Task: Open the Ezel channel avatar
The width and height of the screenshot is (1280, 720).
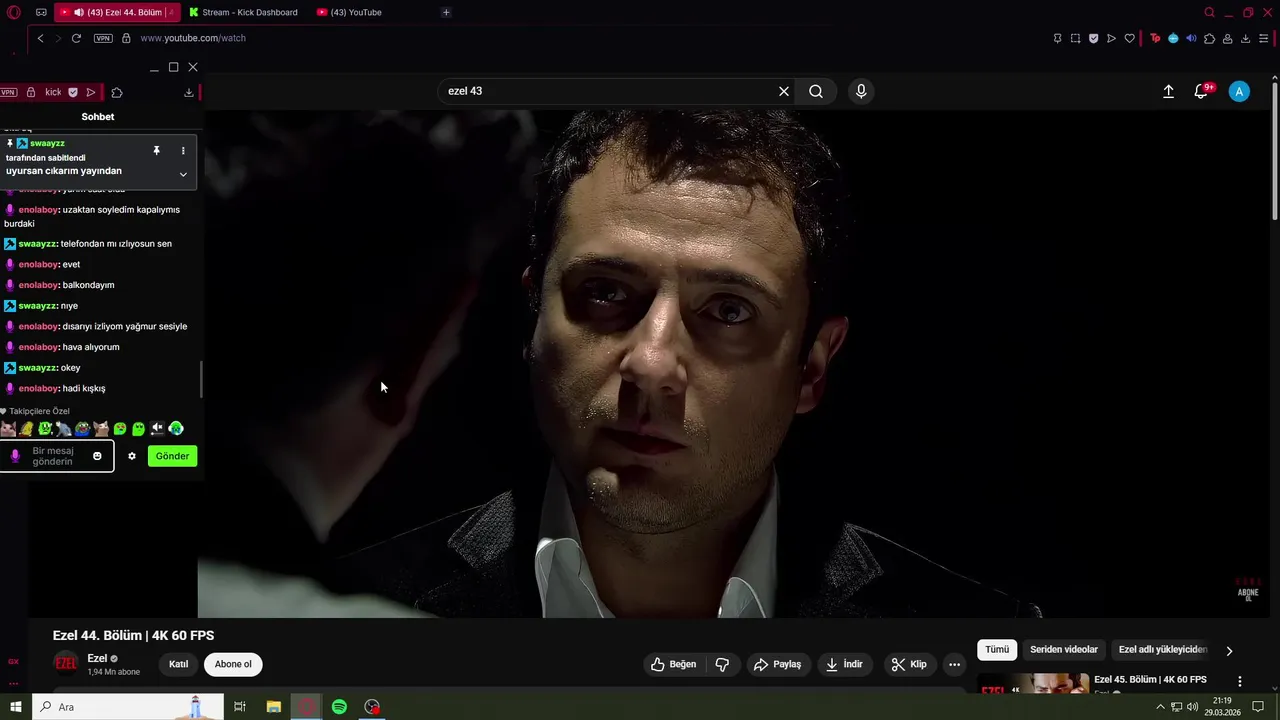Action: (x=66, y=664)
